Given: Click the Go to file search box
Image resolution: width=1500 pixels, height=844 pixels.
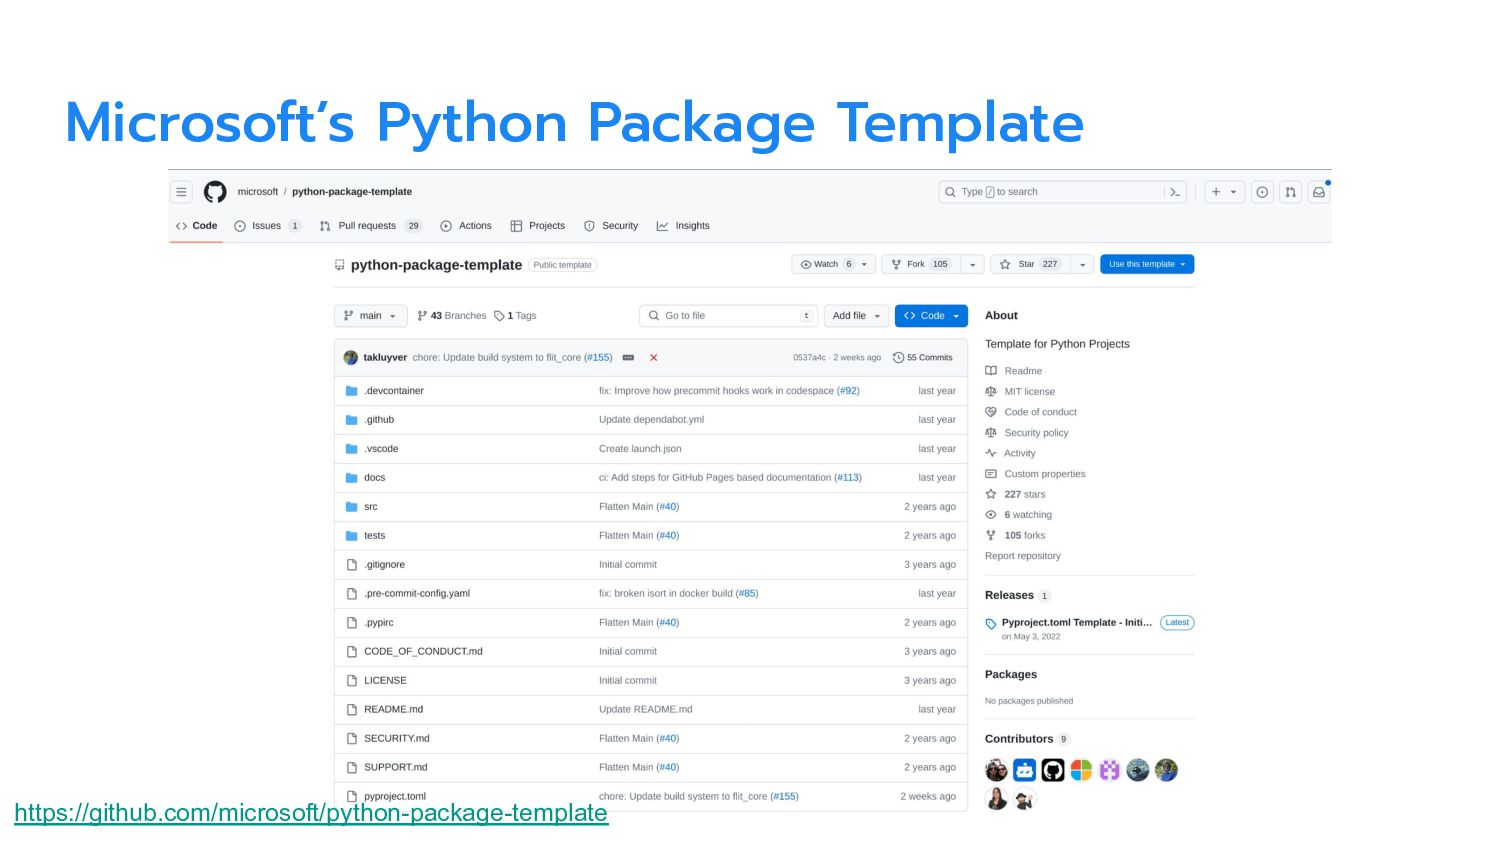Looking at the screenshot, I should click(728, 316).
